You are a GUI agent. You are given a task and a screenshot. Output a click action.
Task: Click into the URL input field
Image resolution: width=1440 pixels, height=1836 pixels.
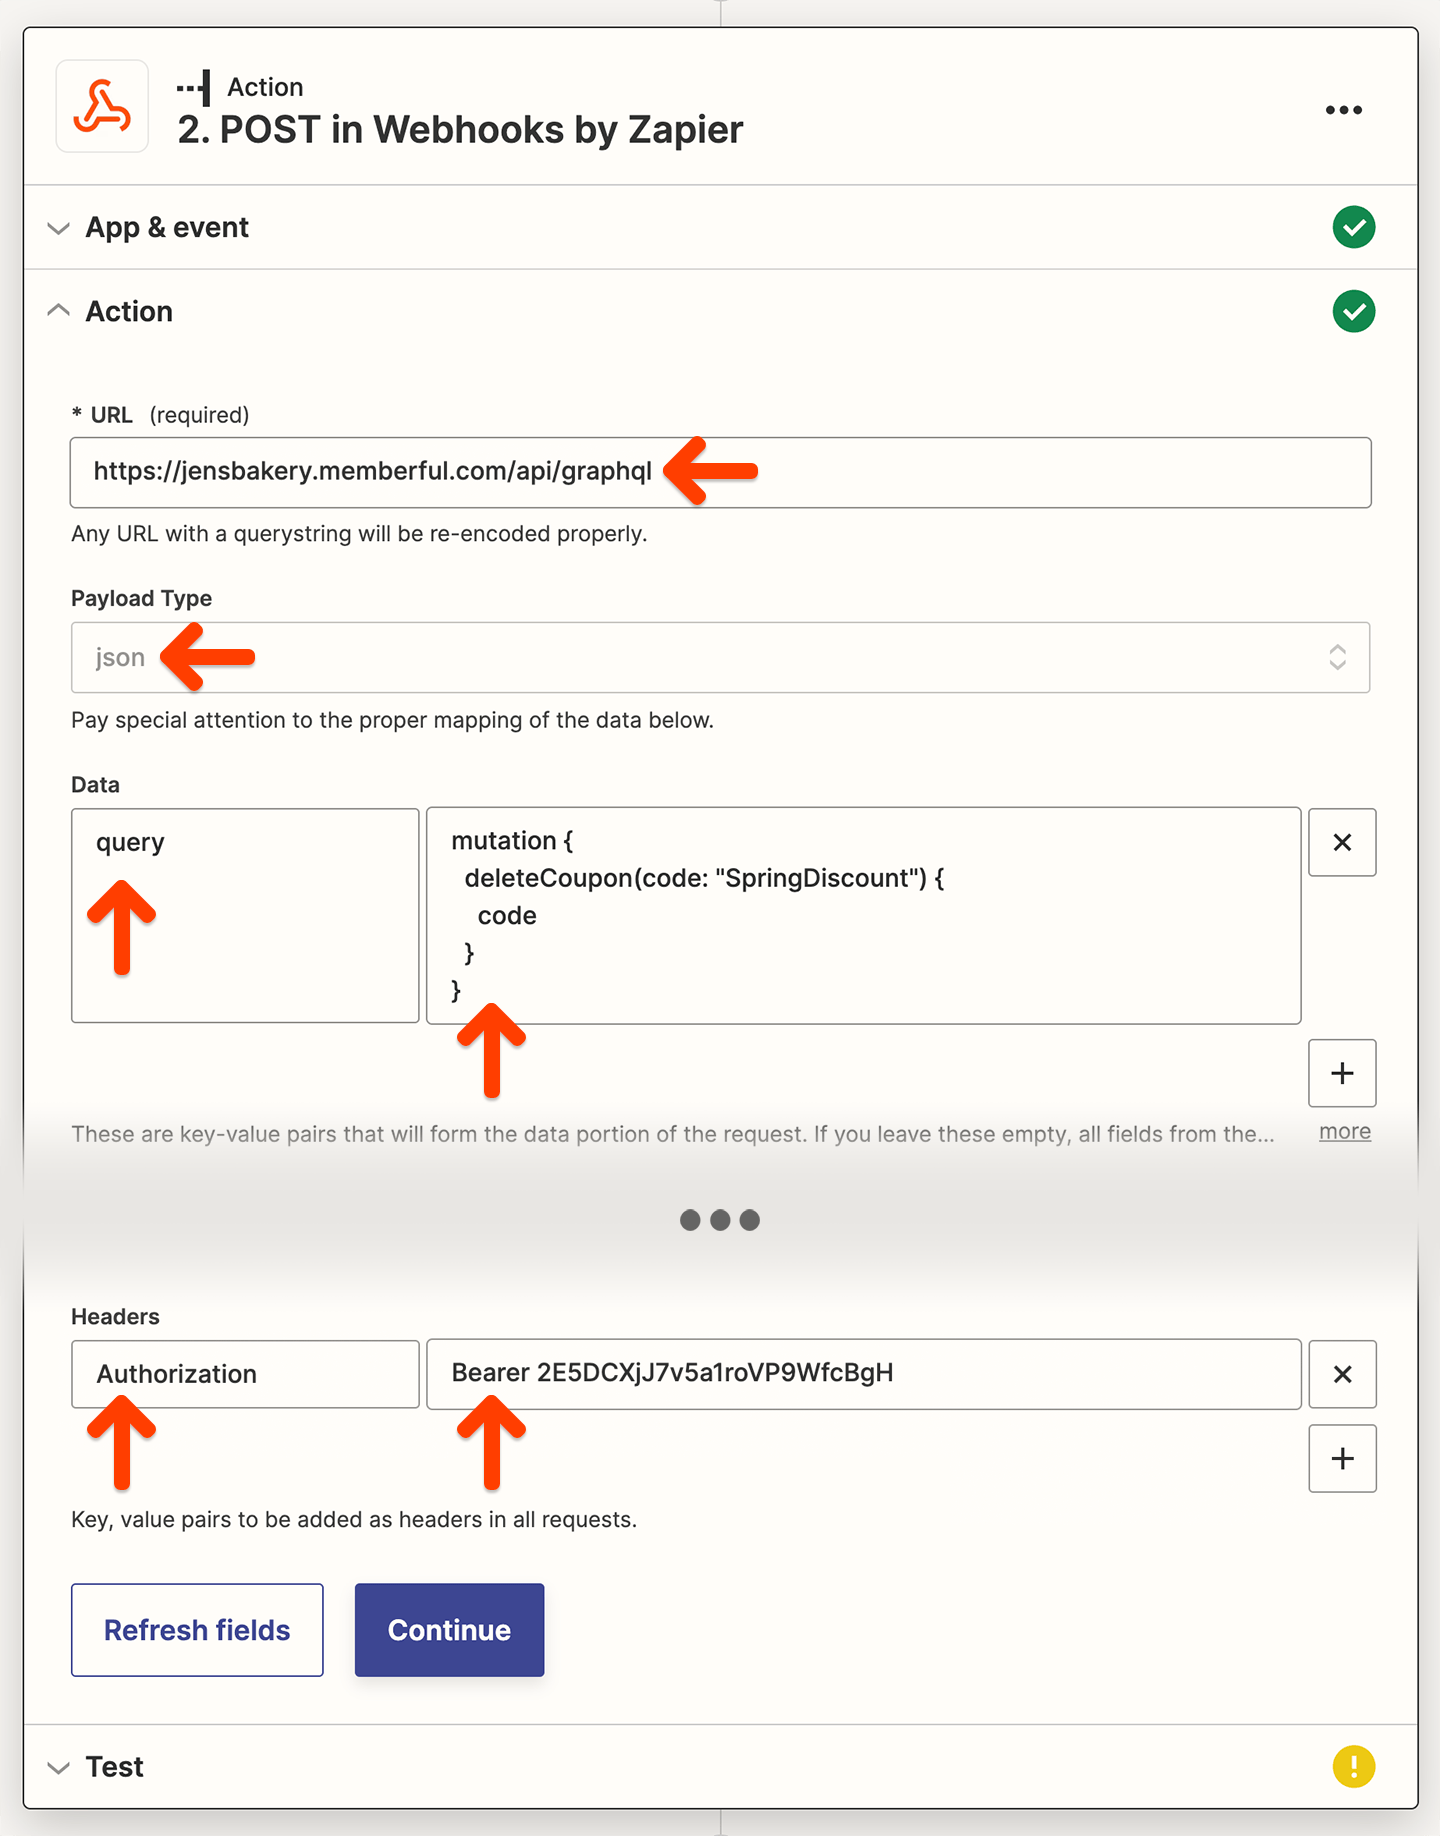pos(720,472)
